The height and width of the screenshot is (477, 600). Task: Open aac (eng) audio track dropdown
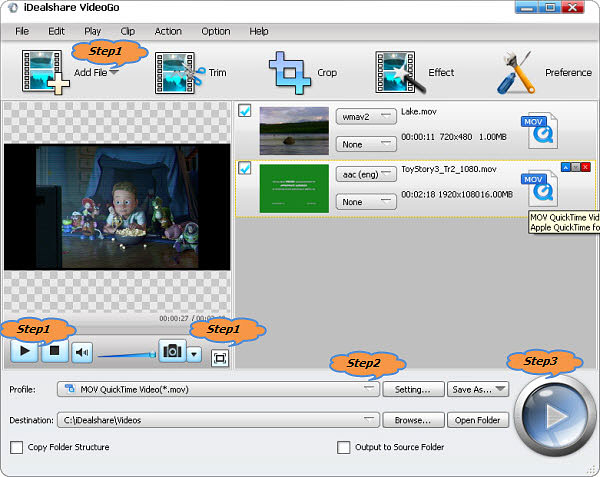click(x=366, y=174)
